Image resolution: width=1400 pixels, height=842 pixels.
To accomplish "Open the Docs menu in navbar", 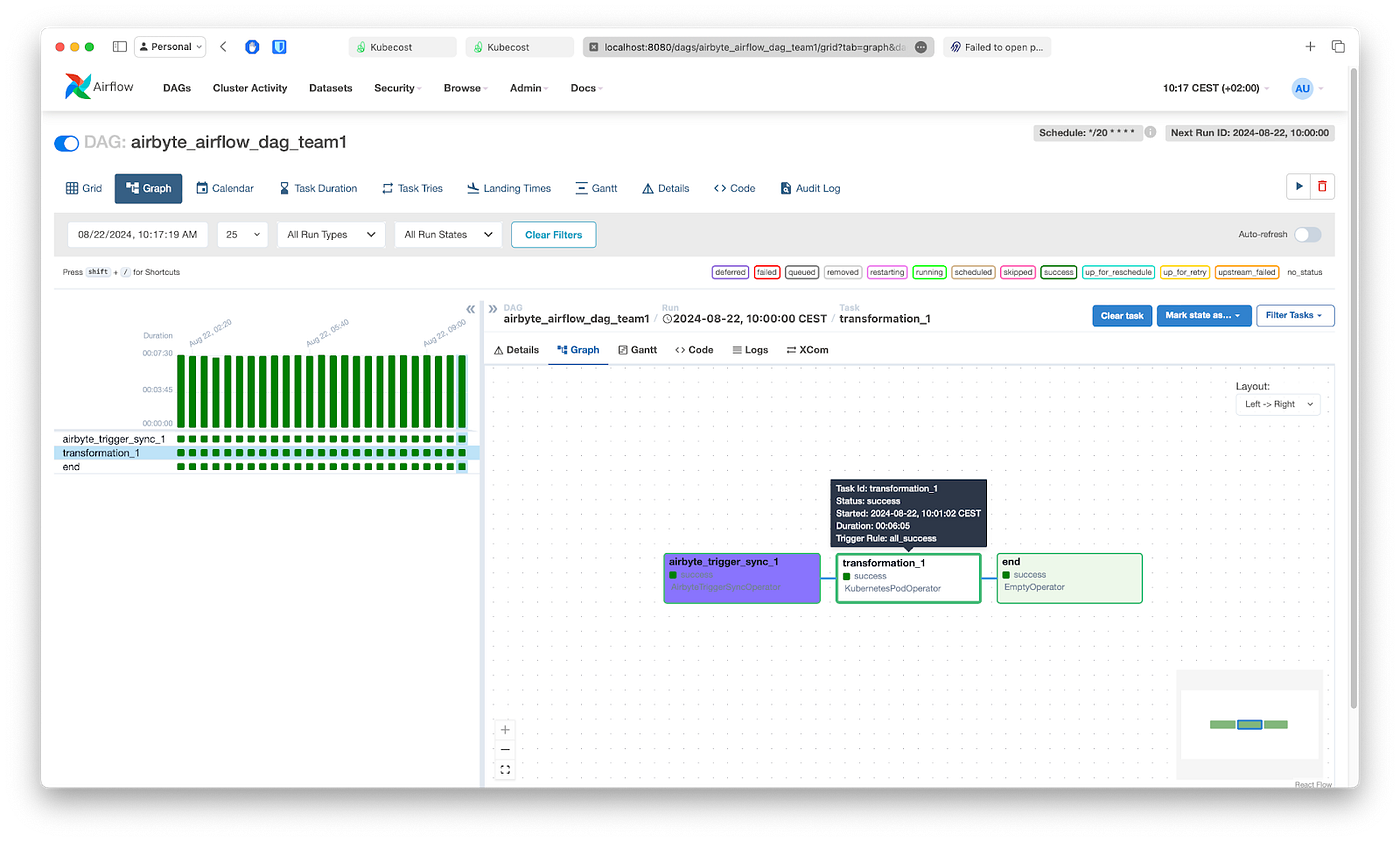I will [x=586, y=88].
